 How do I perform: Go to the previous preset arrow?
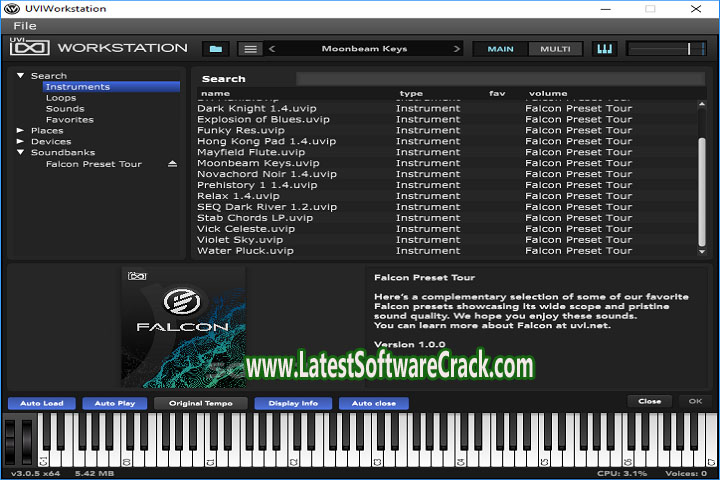[273, 48]
